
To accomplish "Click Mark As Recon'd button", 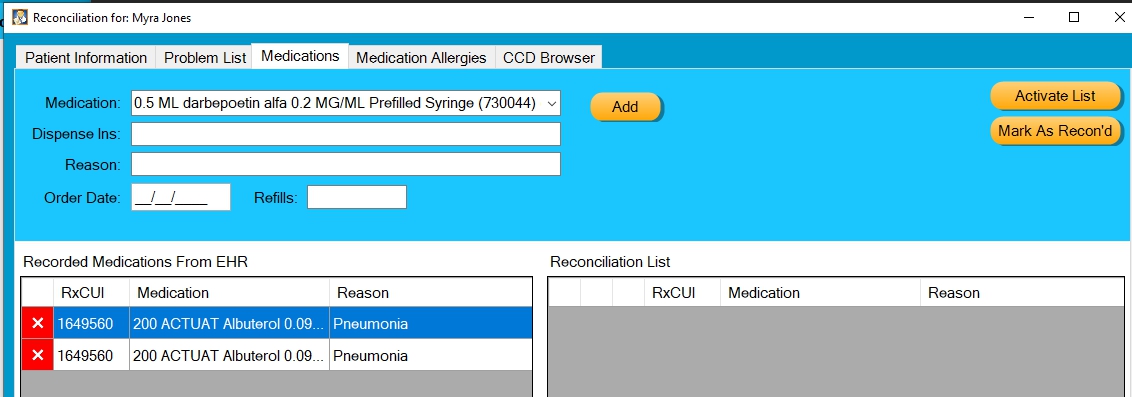I will point(1055,131).
